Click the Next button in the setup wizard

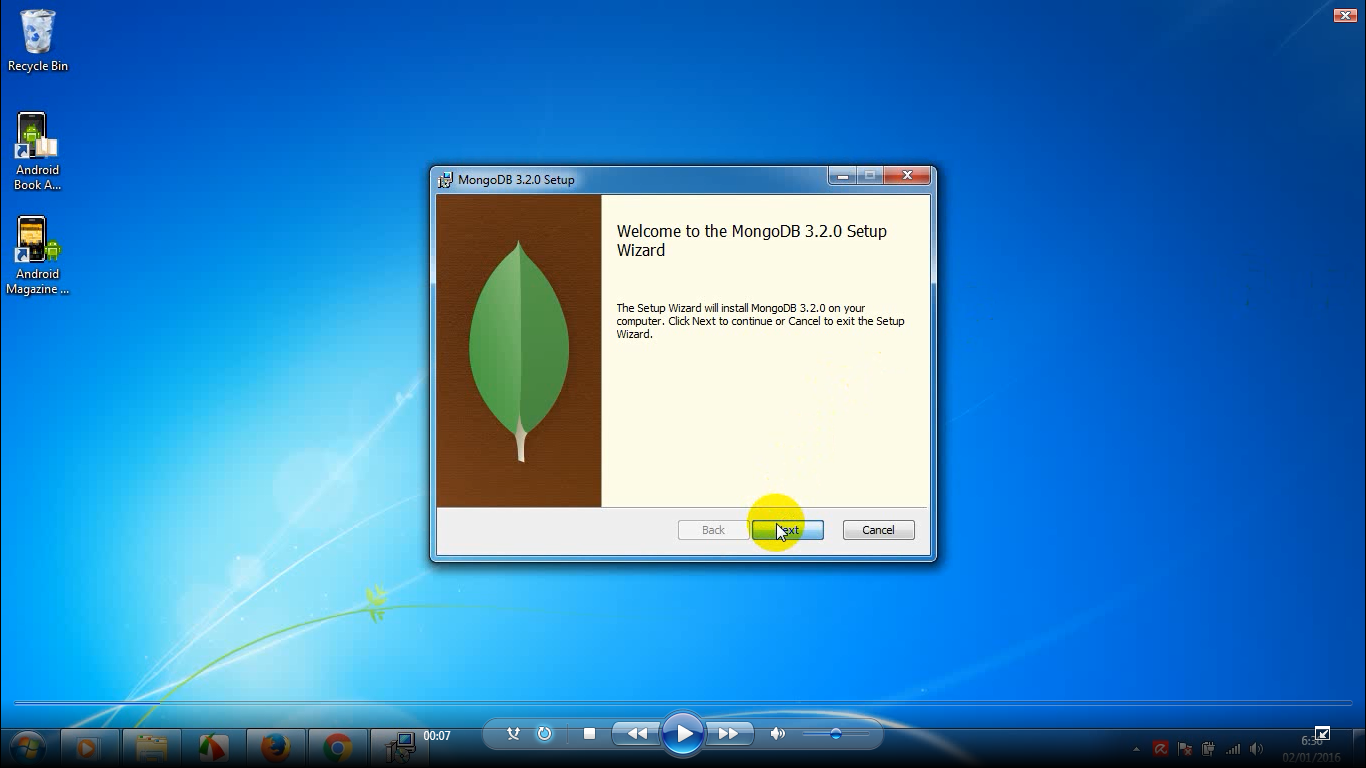[x=788, y=530]
